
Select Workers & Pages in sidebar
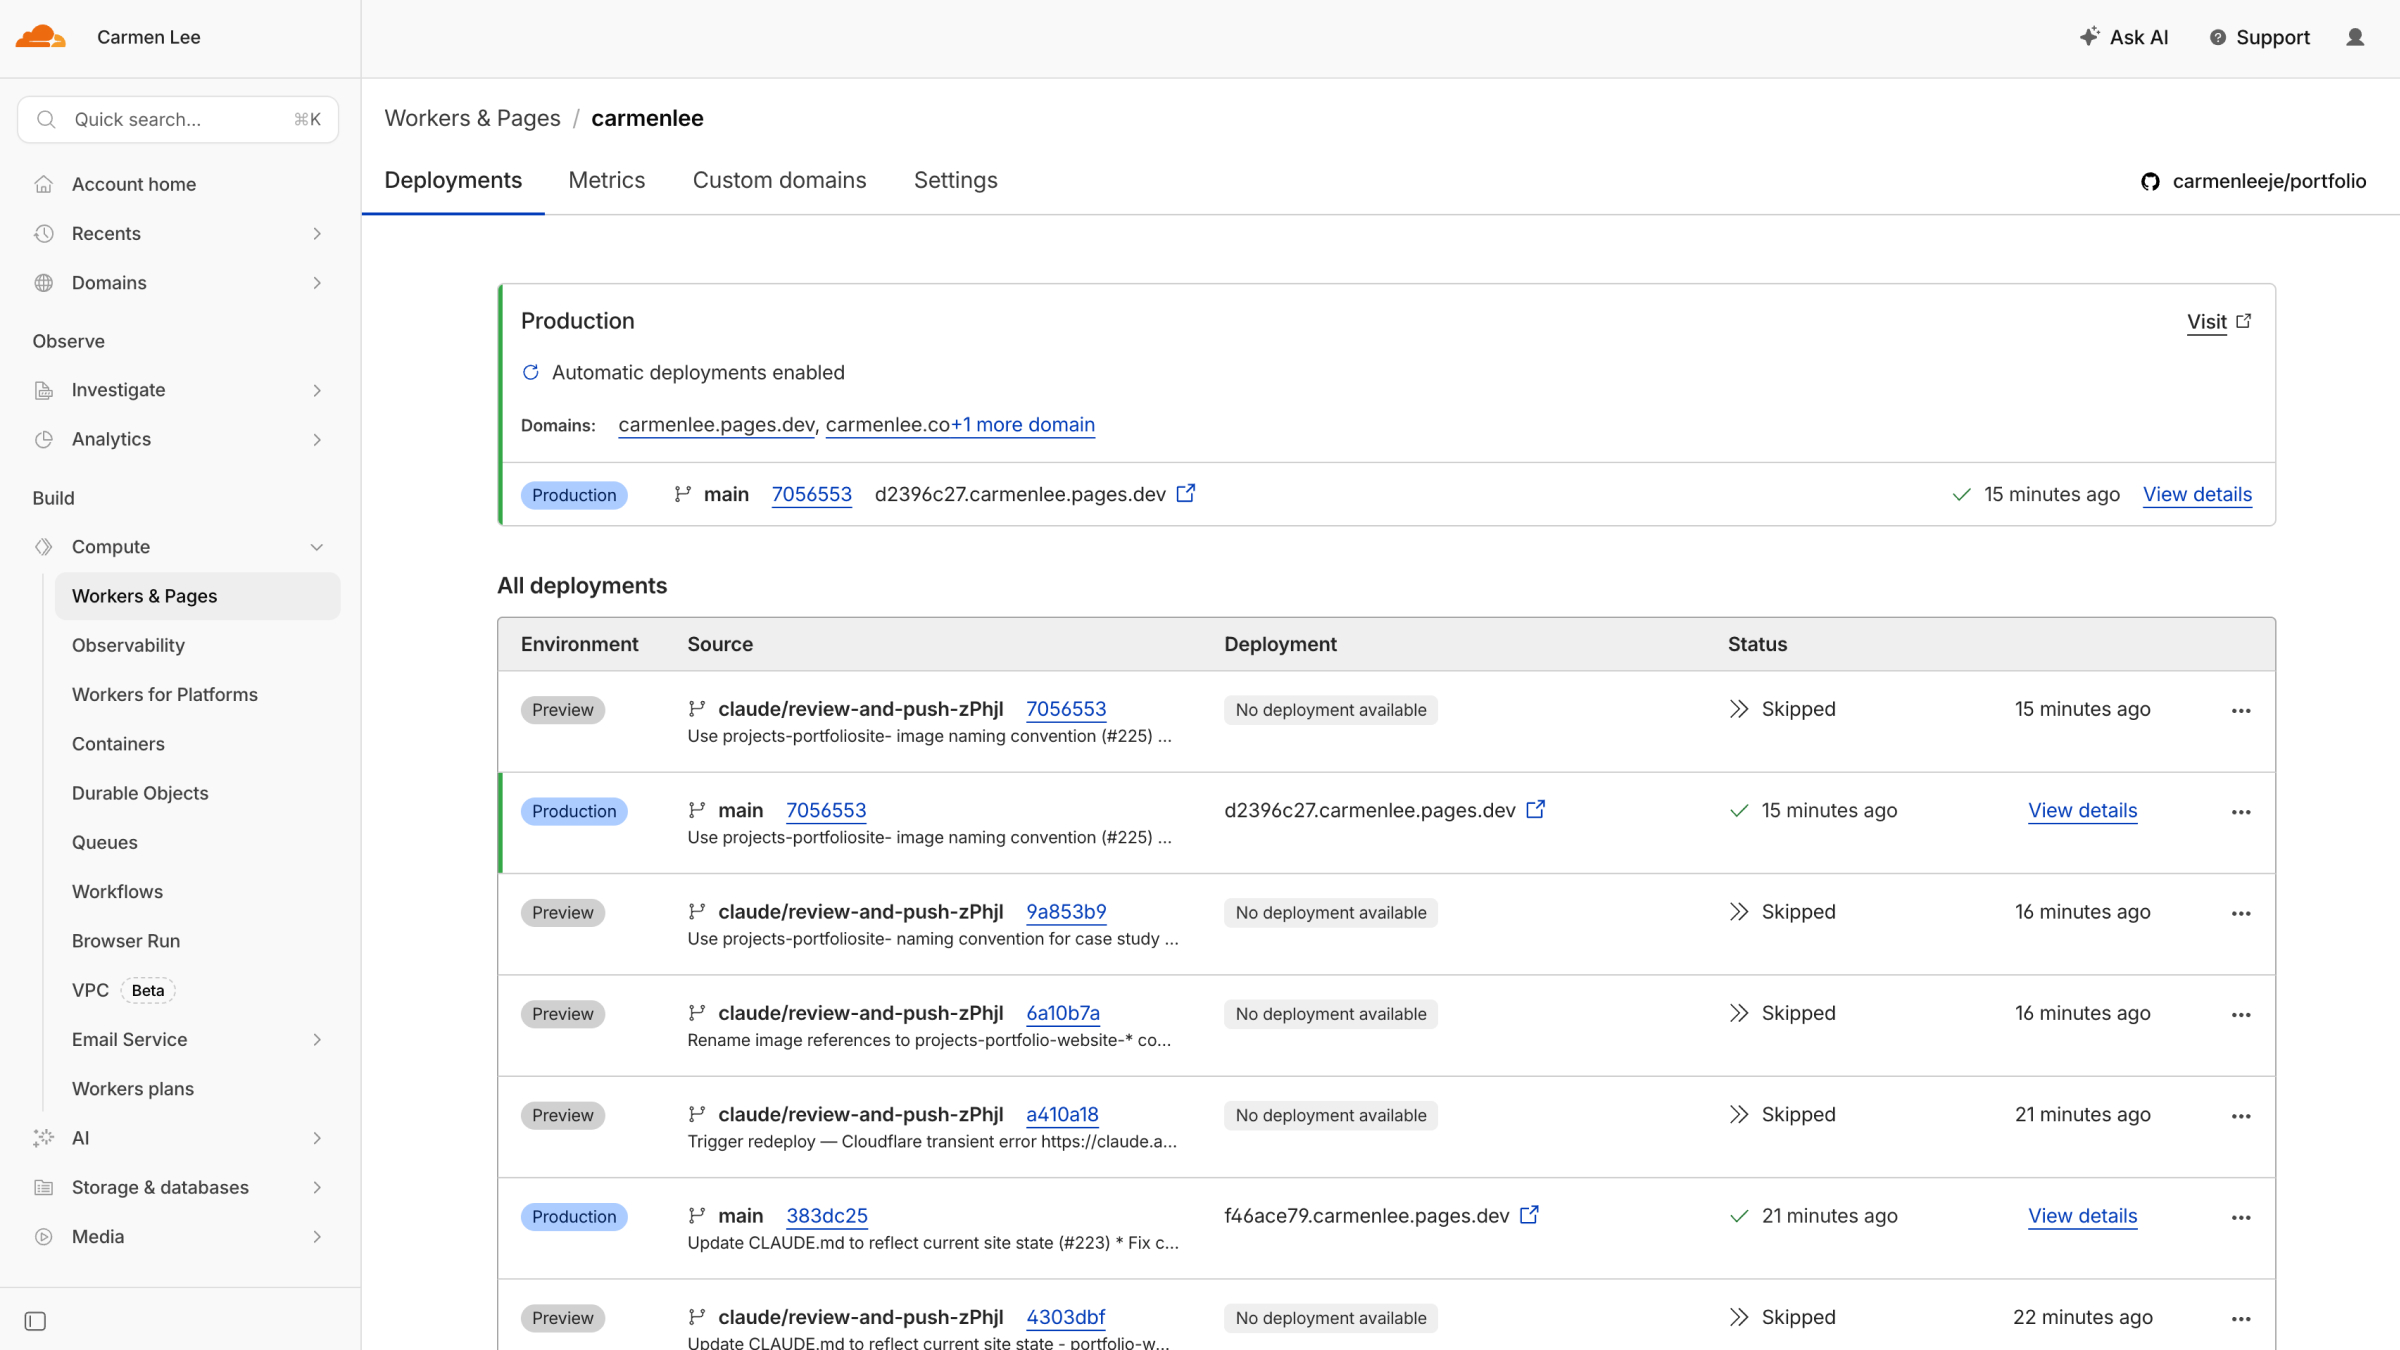[x=198, y=596]
